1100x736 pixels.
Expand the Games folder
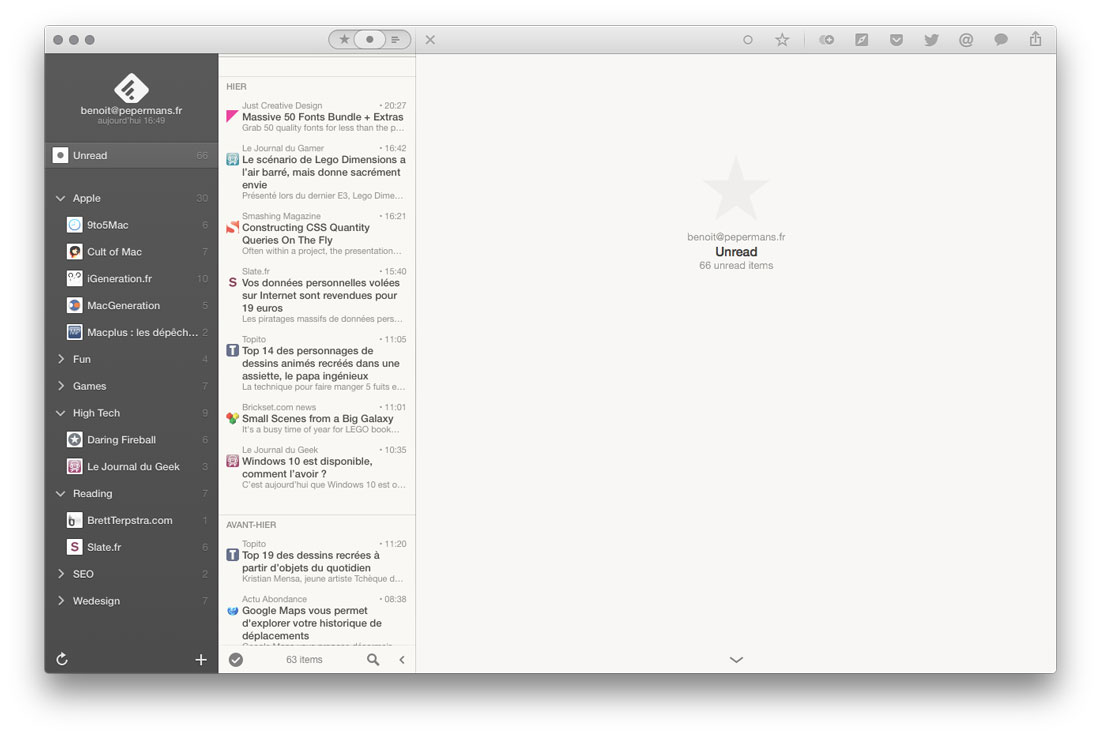click(60, 386)
